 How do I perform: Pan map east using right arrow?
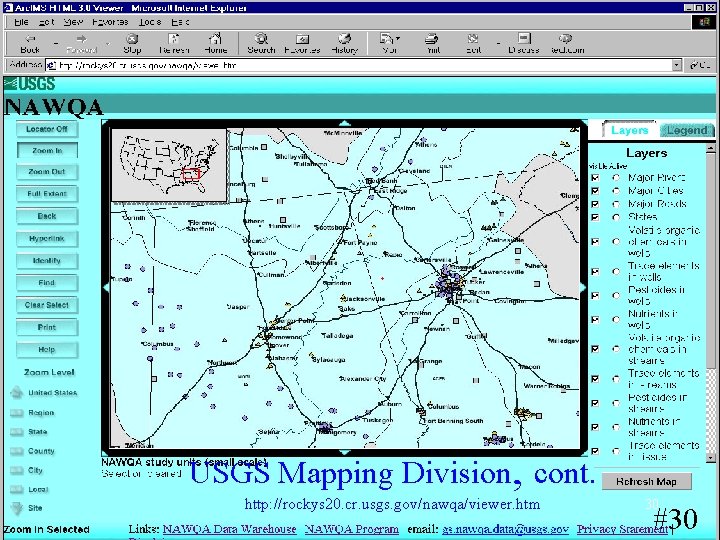[x=583, y=288]
